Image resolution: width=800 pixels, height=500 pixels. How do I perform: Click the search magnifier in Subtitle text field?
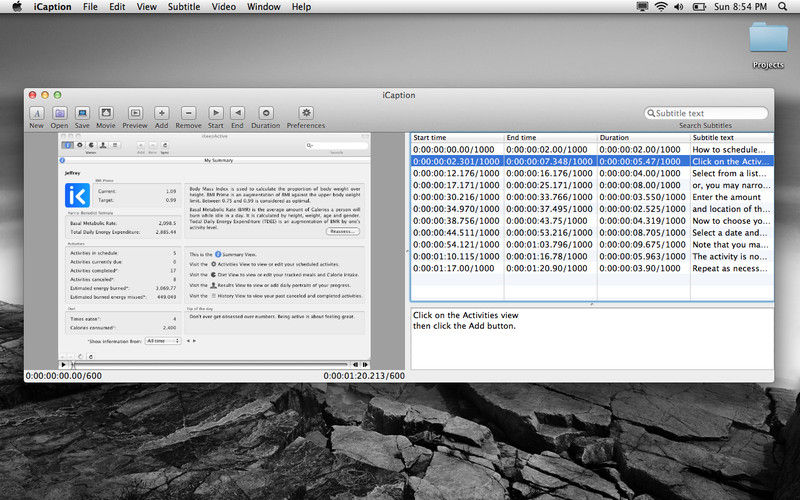click(651, 113)
